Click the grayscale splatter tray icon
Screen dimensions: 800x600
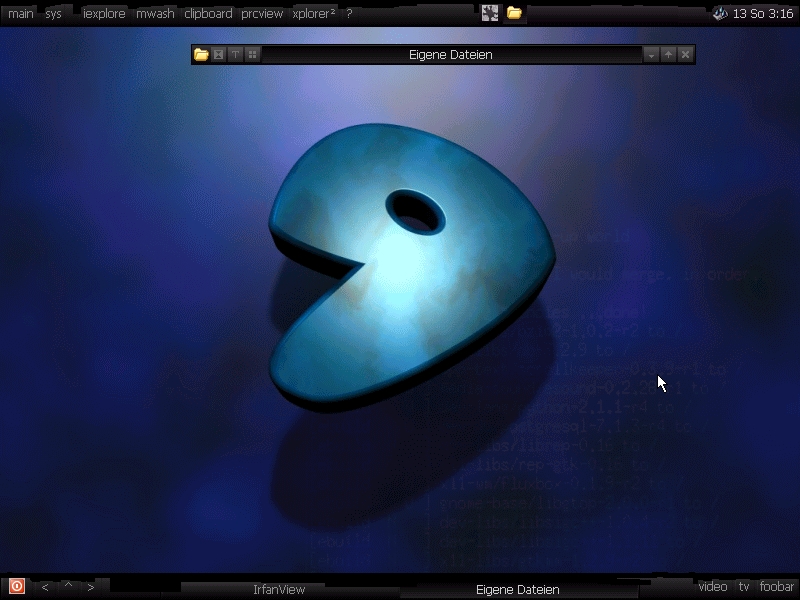pos(490,13)
